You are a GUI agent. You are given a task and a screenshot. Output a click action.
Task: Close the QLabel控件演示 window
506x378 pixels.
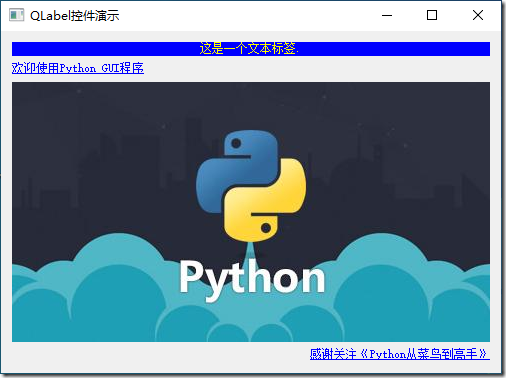pos(478,15)
